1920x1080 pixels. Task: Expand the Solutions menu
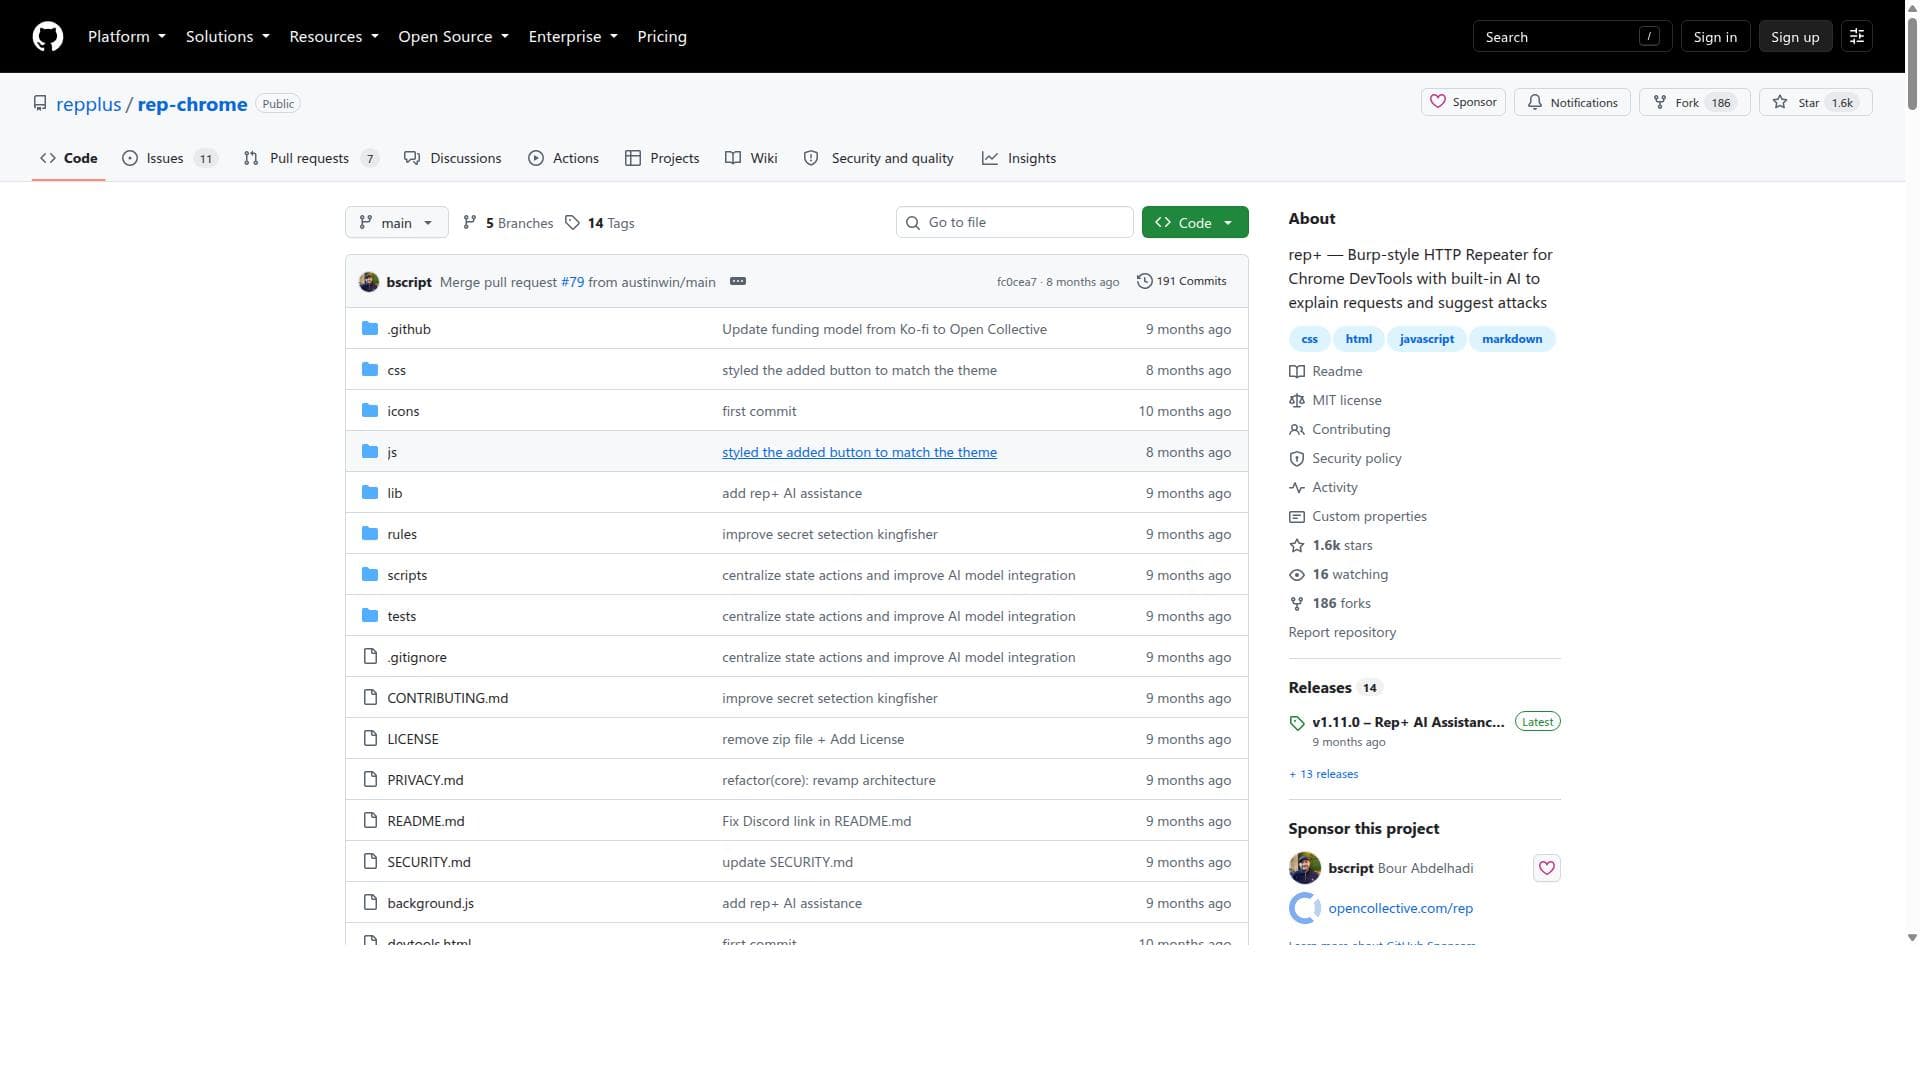pyautogui.click(x=228, y=37)
